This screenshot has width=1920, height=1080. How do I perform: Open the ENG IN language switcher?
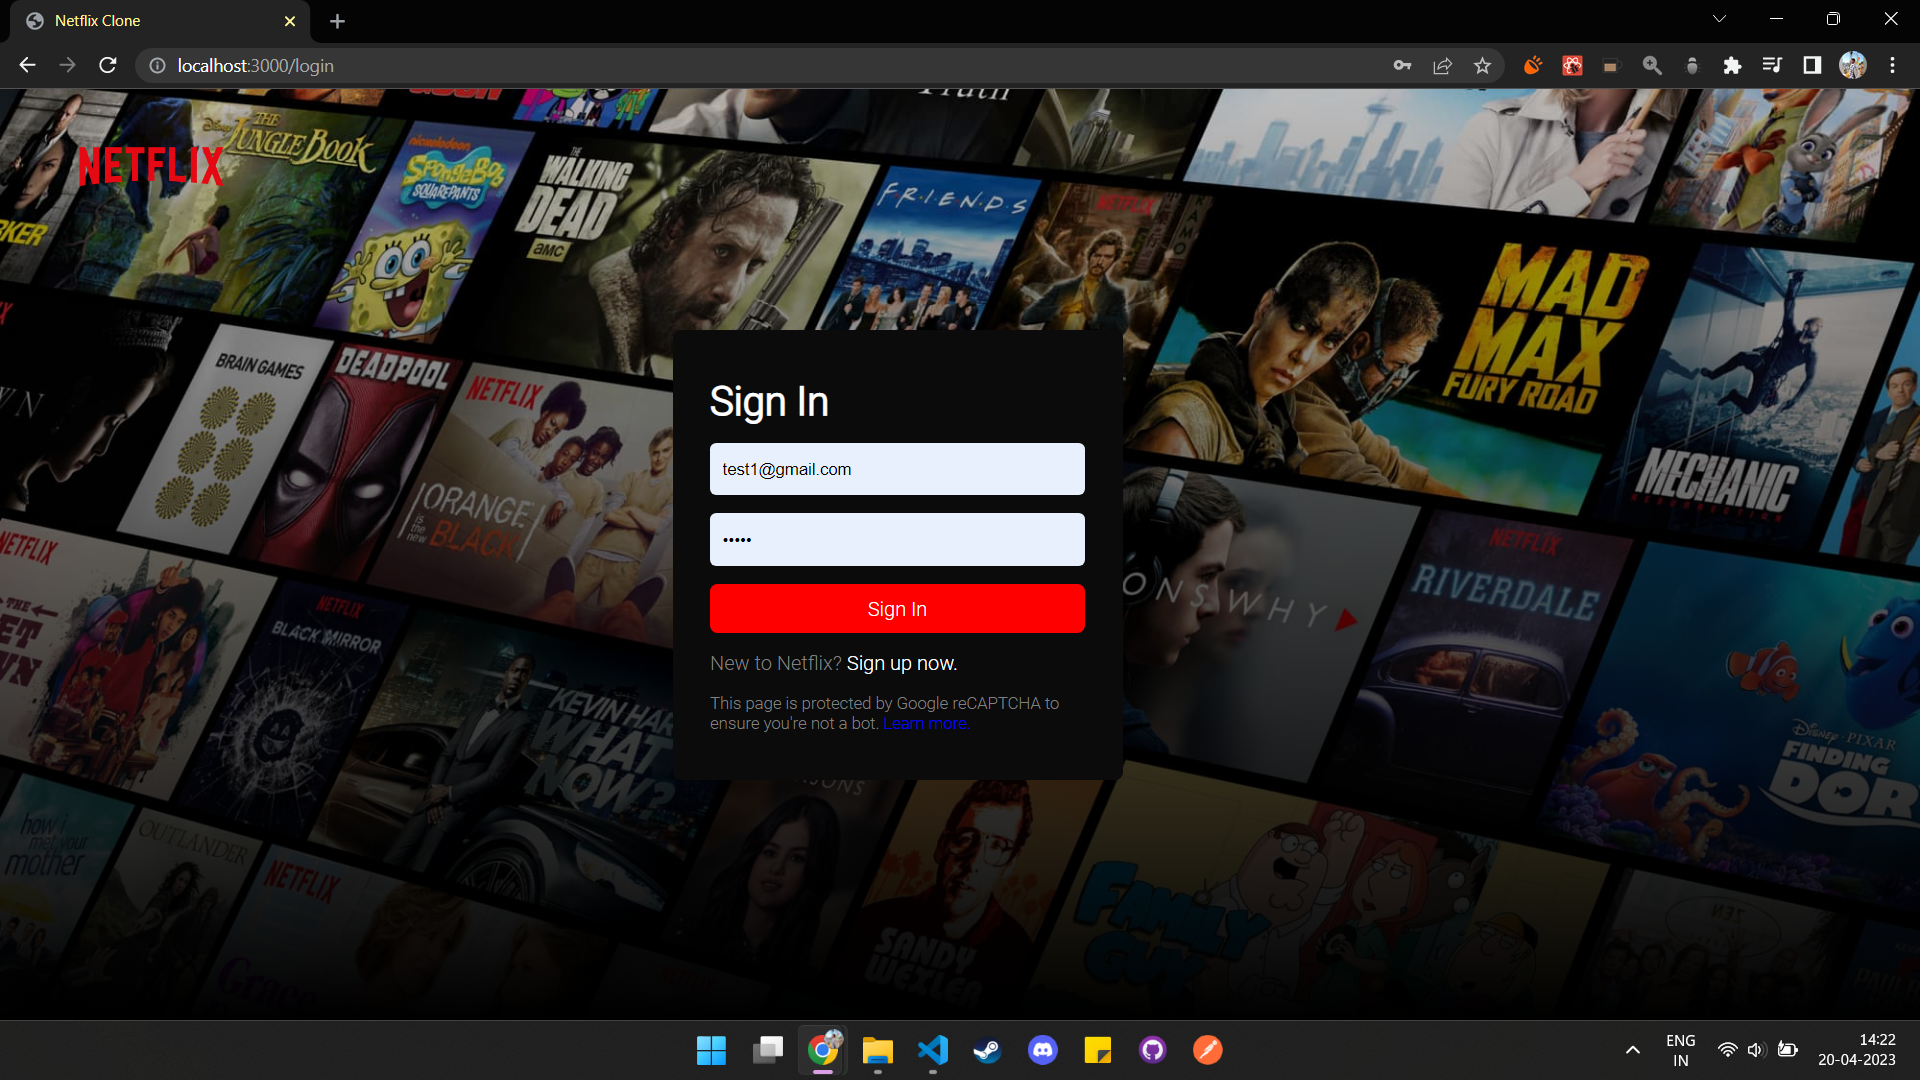pos(1681,1050)
